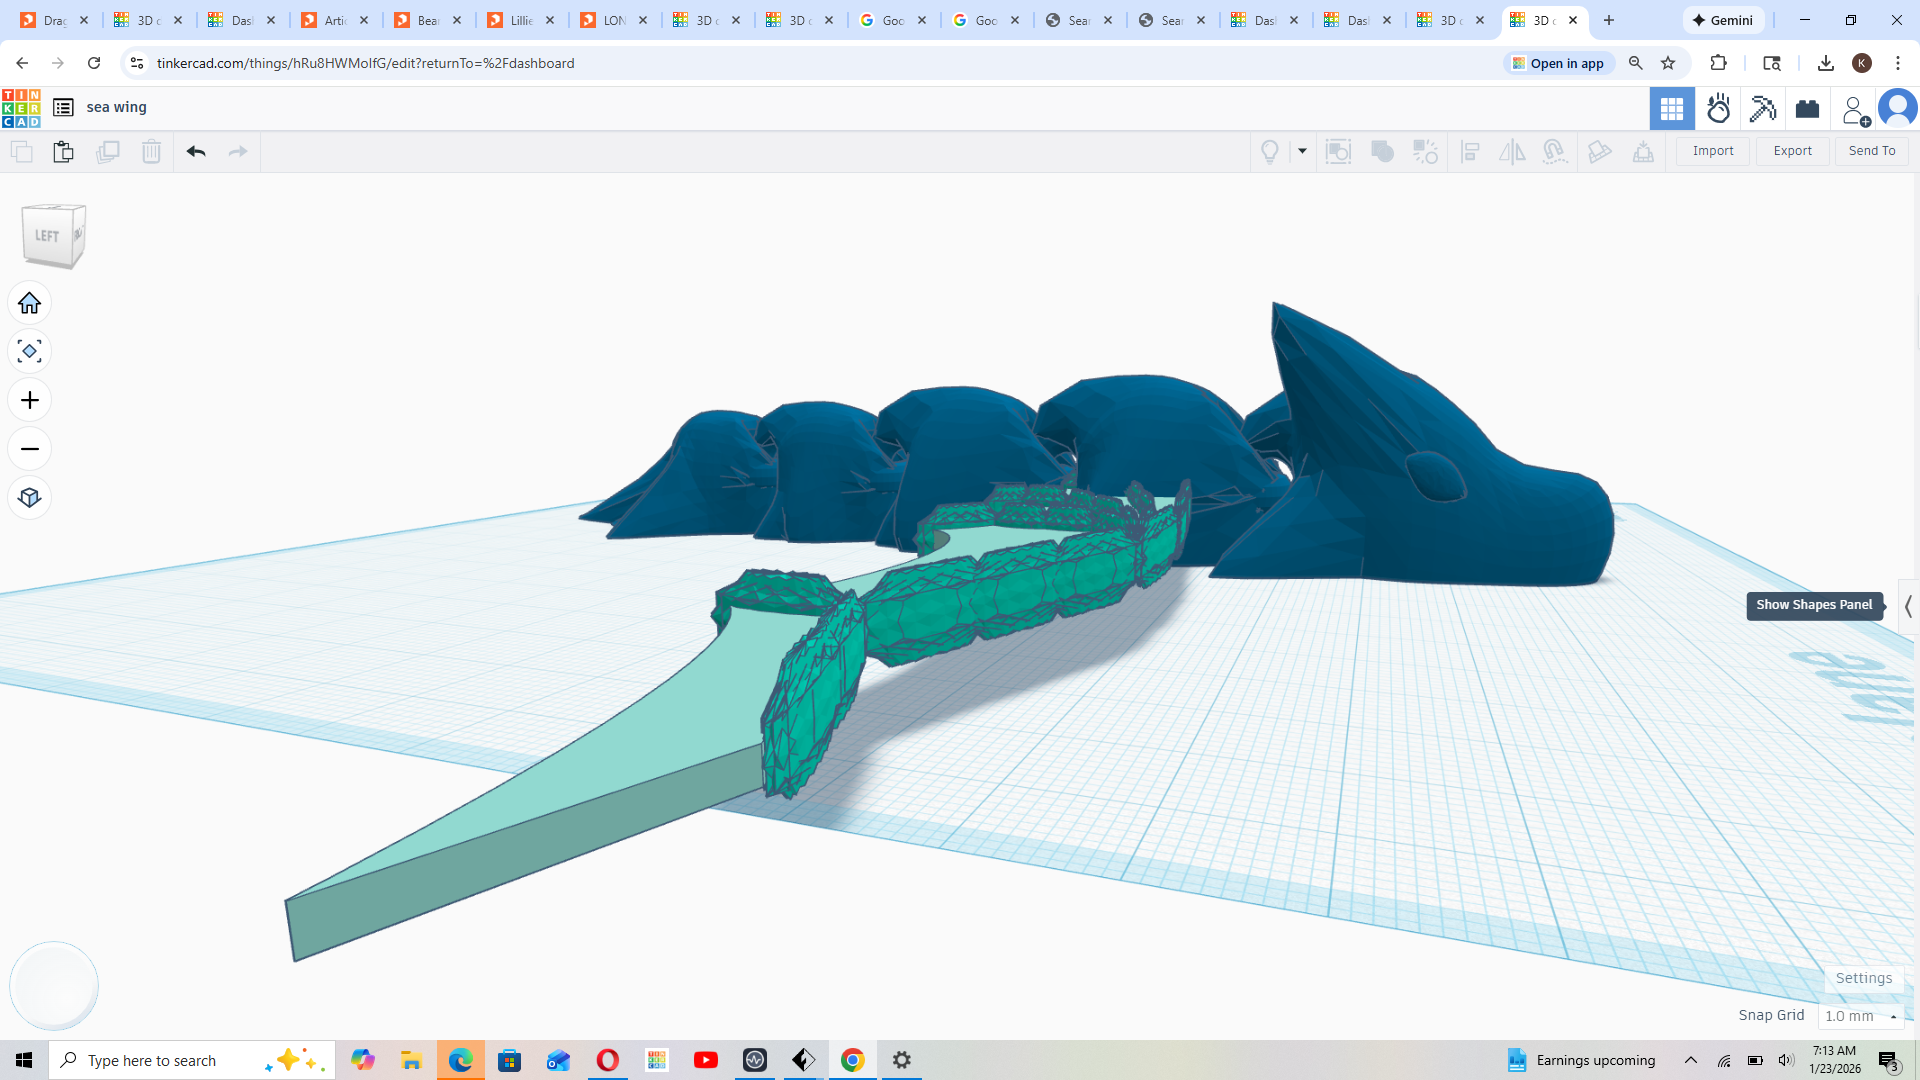
Task: Redo the last action
Action: pos(238,152)
